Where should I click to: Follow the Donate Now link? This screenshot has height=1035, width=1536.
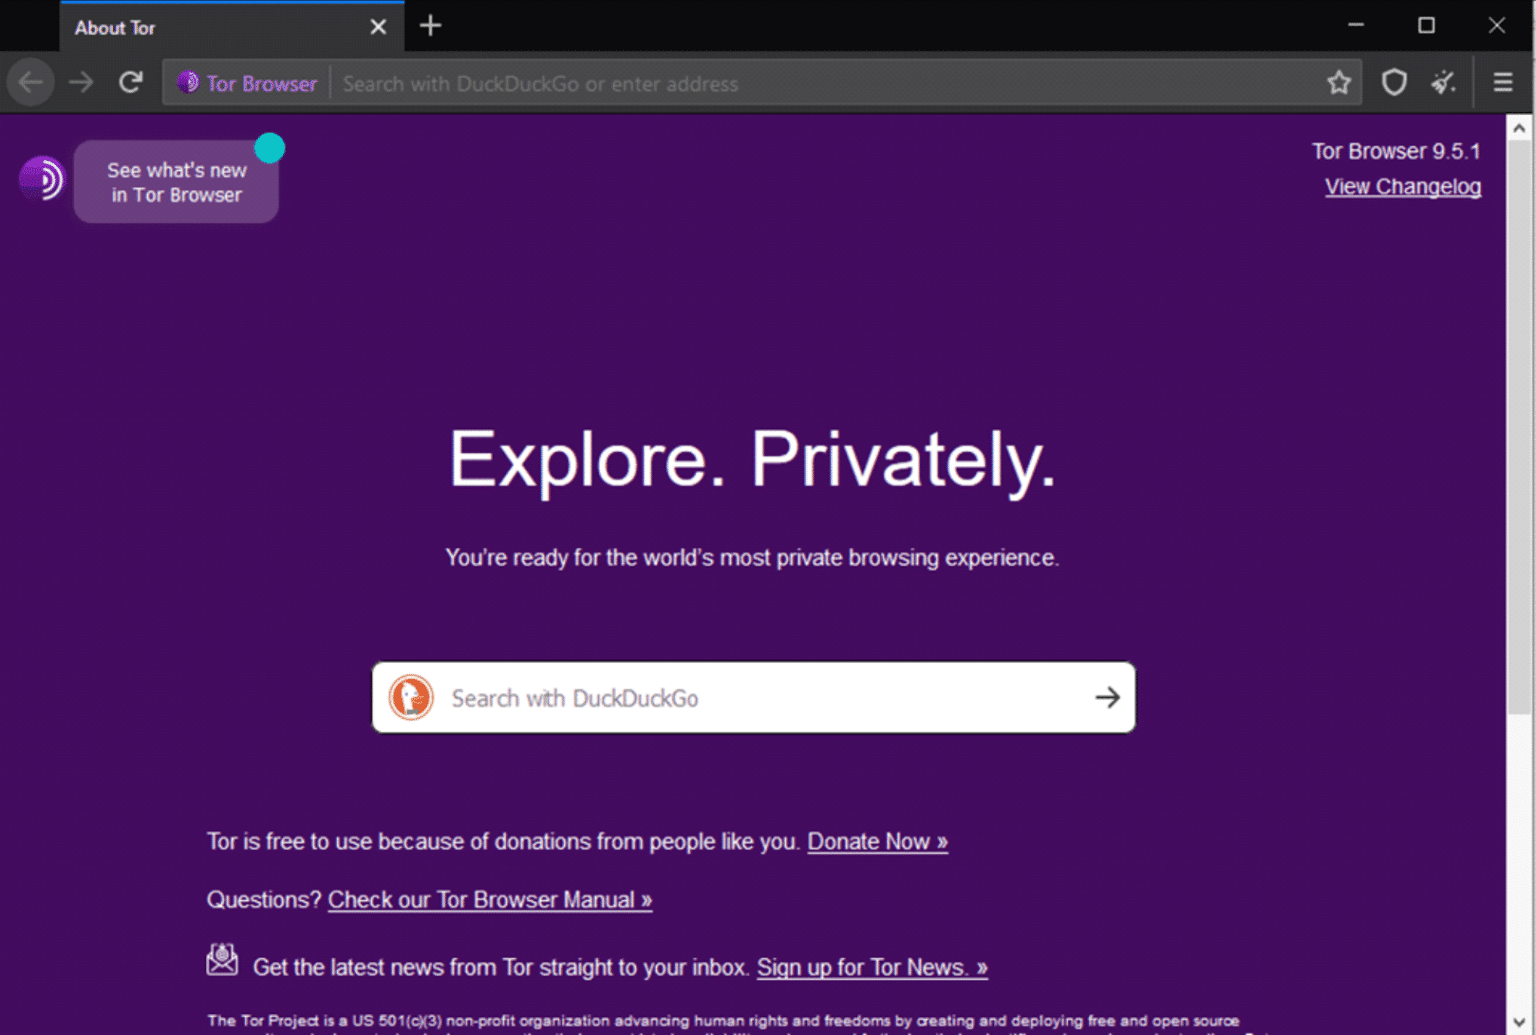click(877, 842)
